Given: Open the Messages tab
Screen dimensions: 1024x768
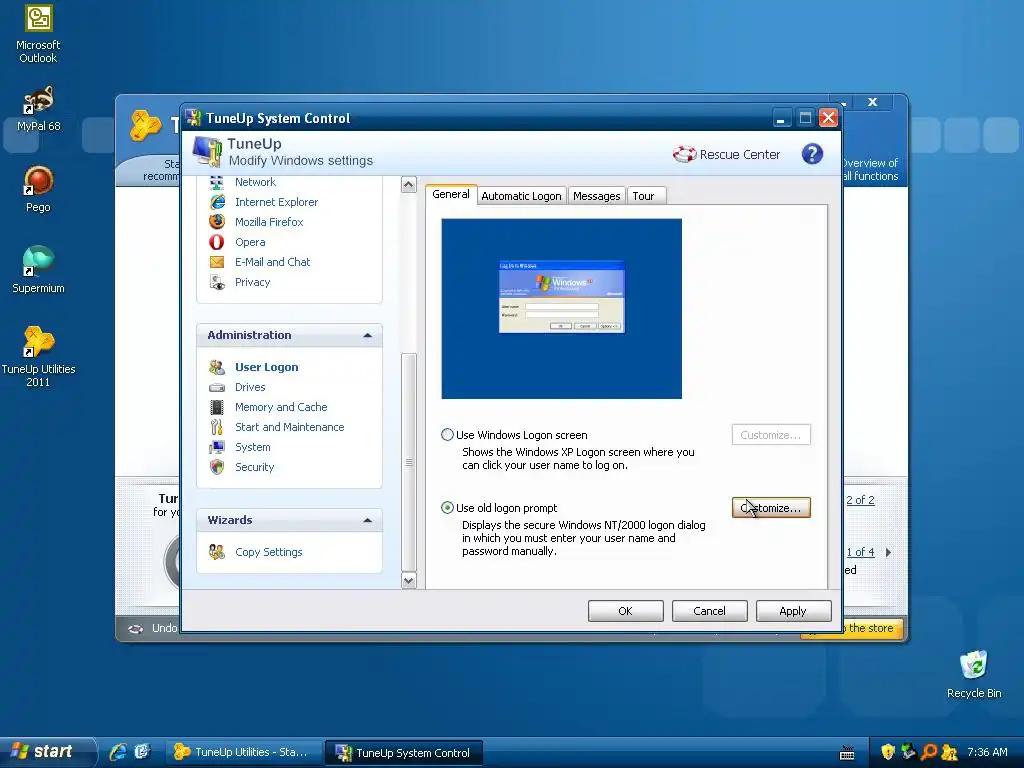Looking at the screenshot, I should 596,196.
